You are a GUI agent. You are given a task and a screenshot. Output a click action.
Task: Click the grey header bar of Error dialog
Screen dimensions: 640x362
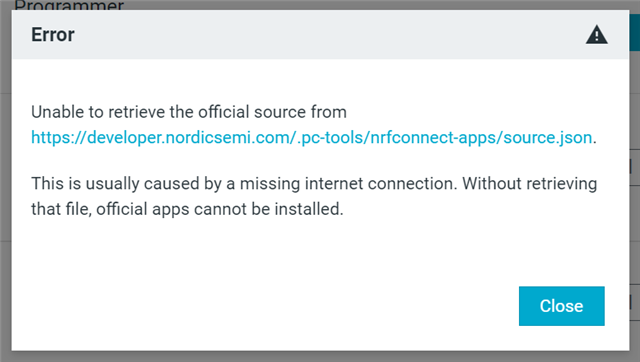point(320,35)
